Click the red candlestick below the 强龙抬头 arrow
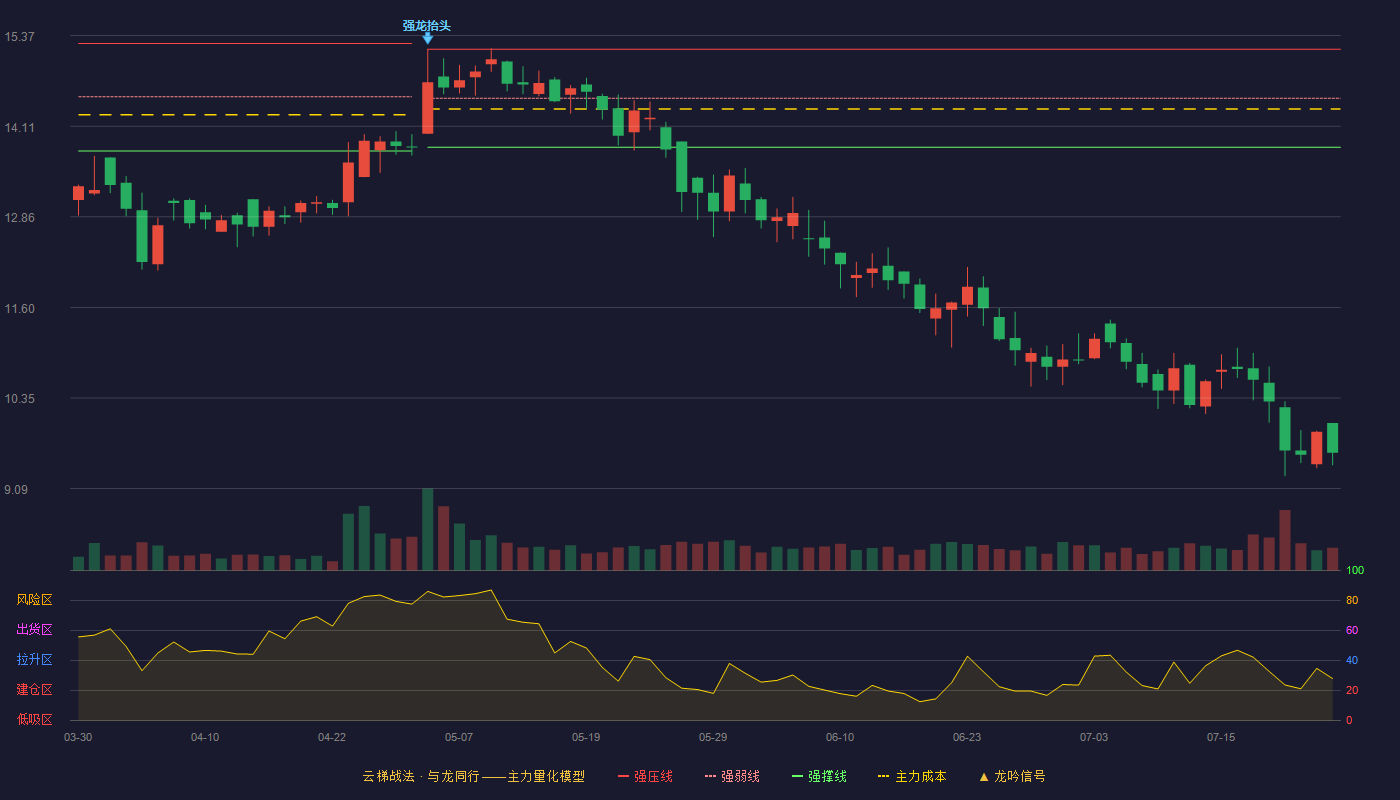The image size is (1400, 800). [x=428, y=108]
